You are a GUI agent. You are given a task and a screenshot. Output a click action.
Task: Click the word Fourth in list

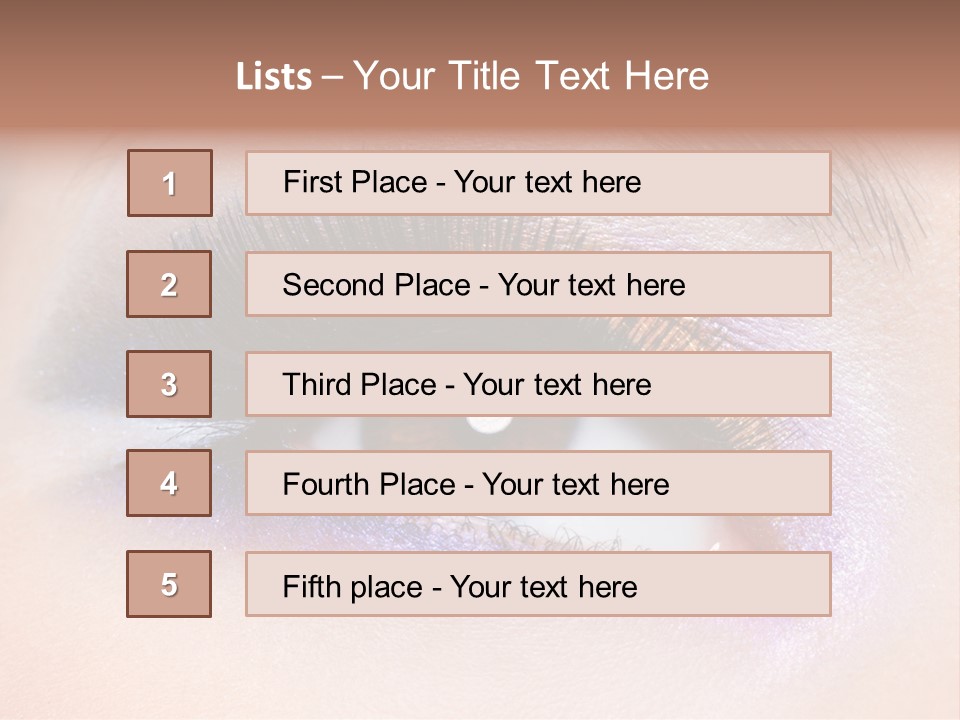click(325, 484)
